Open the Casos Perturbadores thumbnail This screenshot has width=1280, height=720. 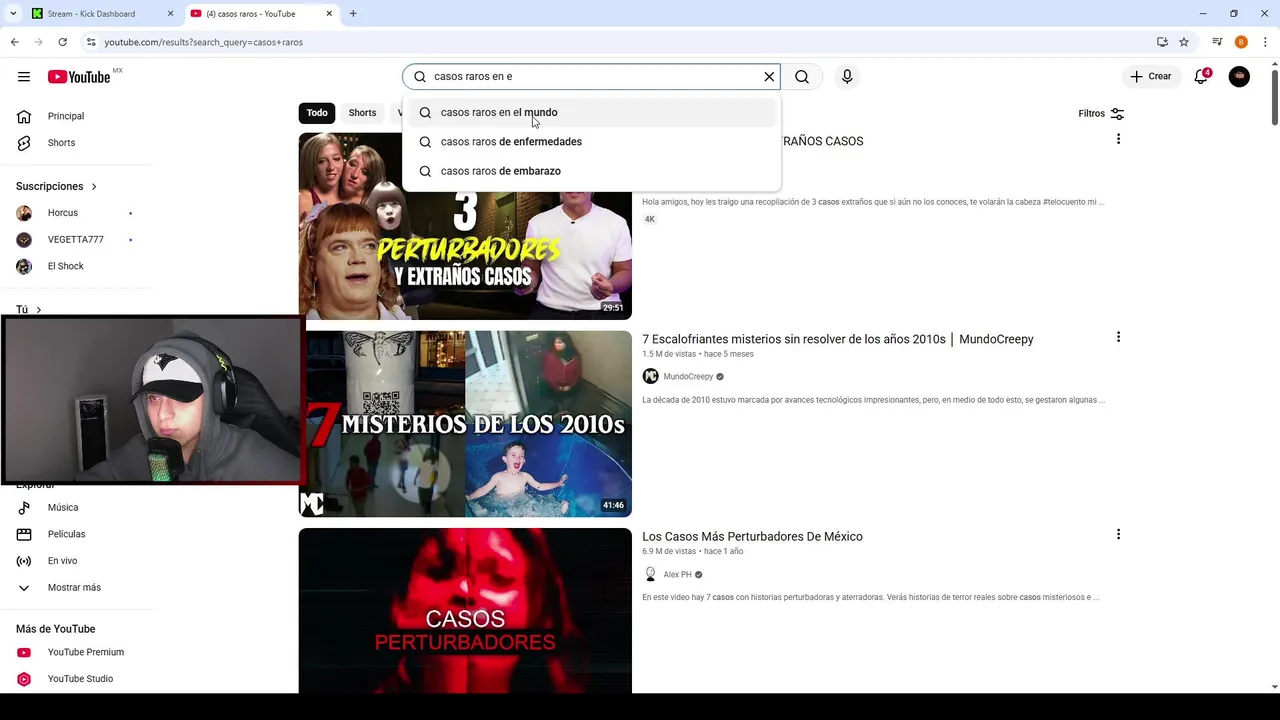pos(465,611)
